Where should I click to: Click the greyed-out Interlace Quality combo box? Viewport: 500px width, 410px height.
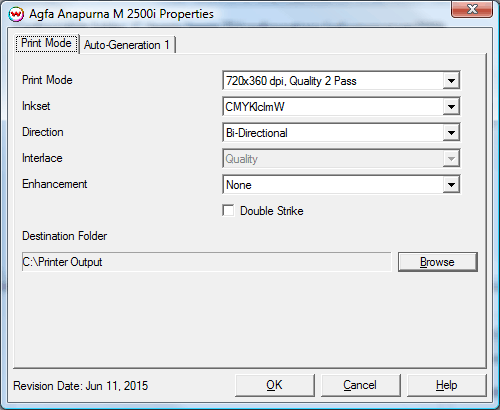coord(341,159)
